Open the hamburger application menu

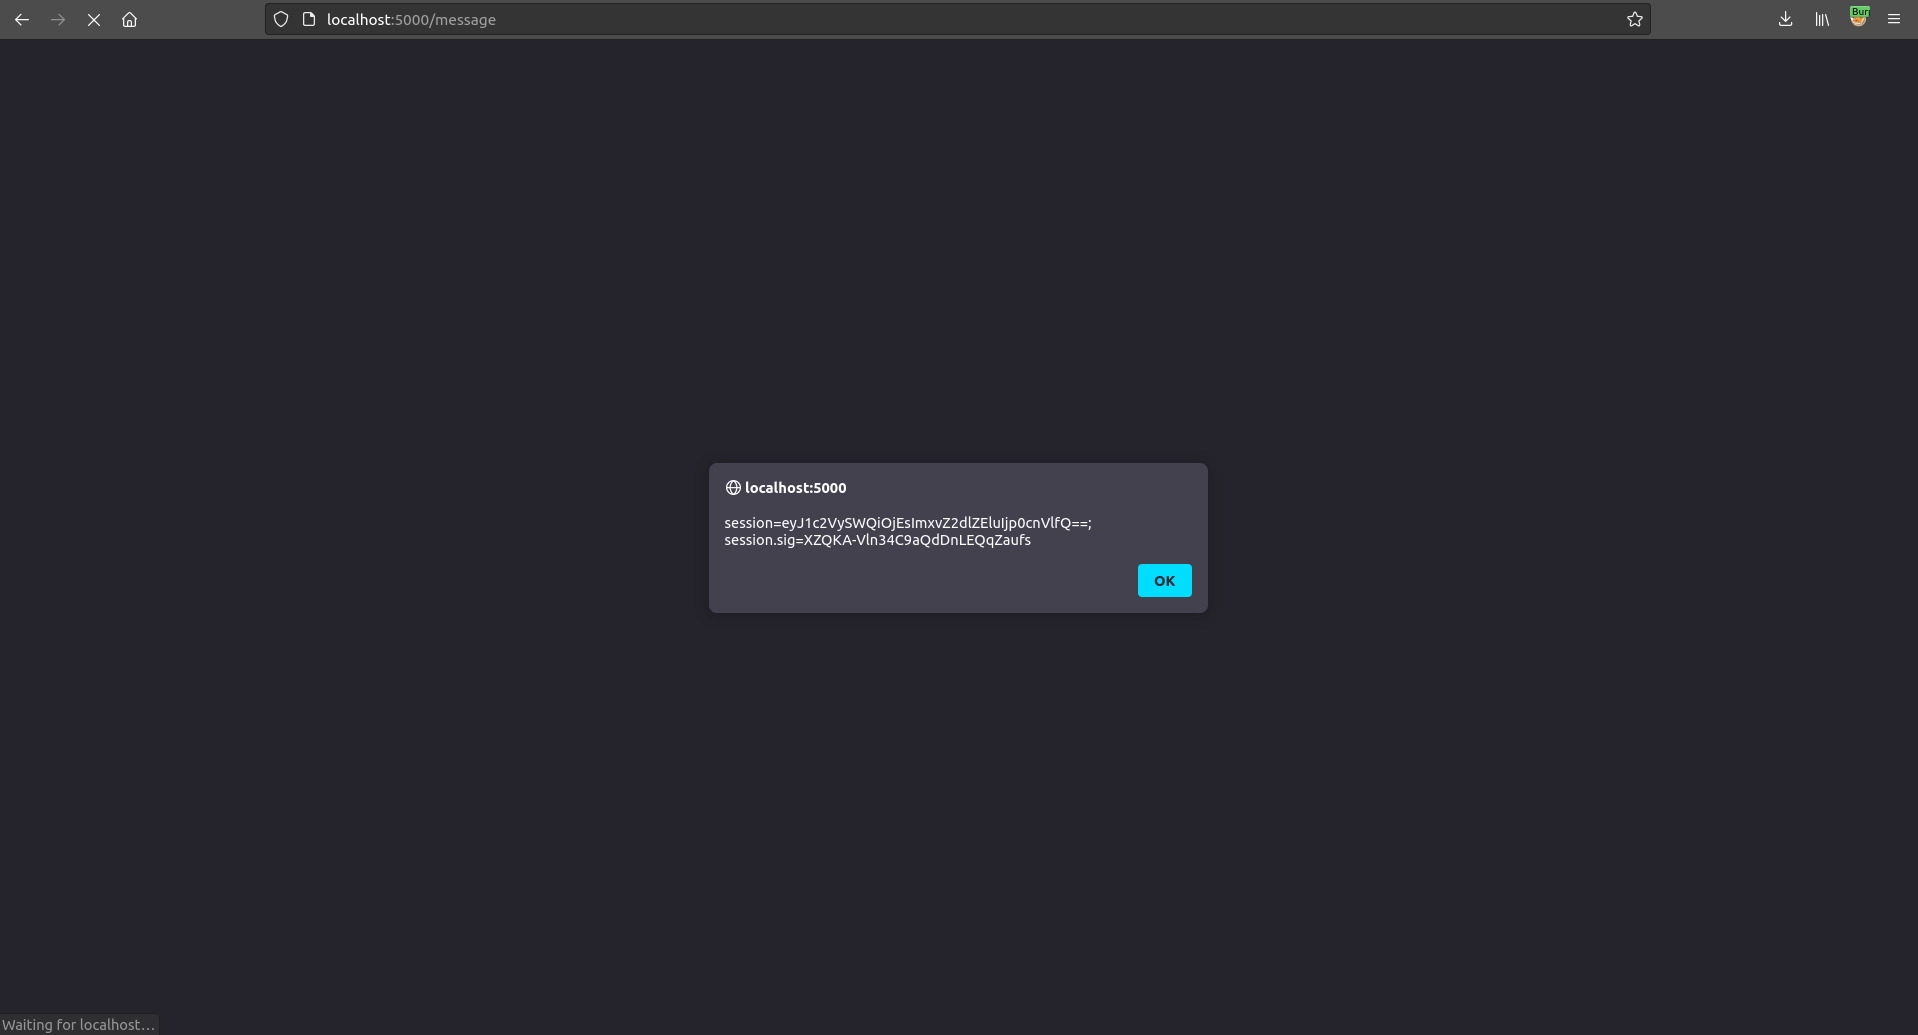point(1894,20)
